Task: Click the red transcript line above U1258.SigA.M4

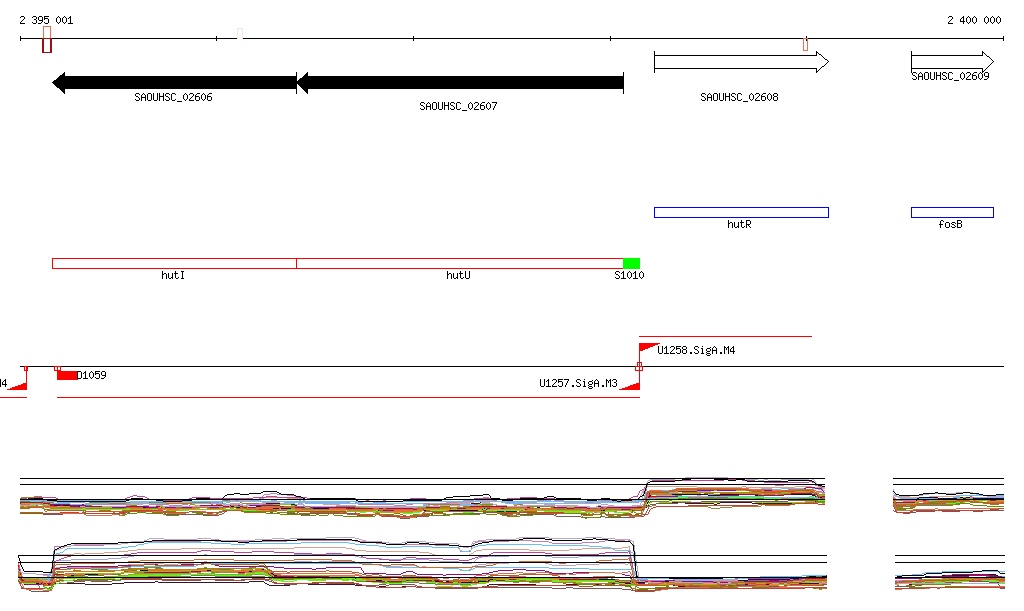Action: [x=725, y=337]
